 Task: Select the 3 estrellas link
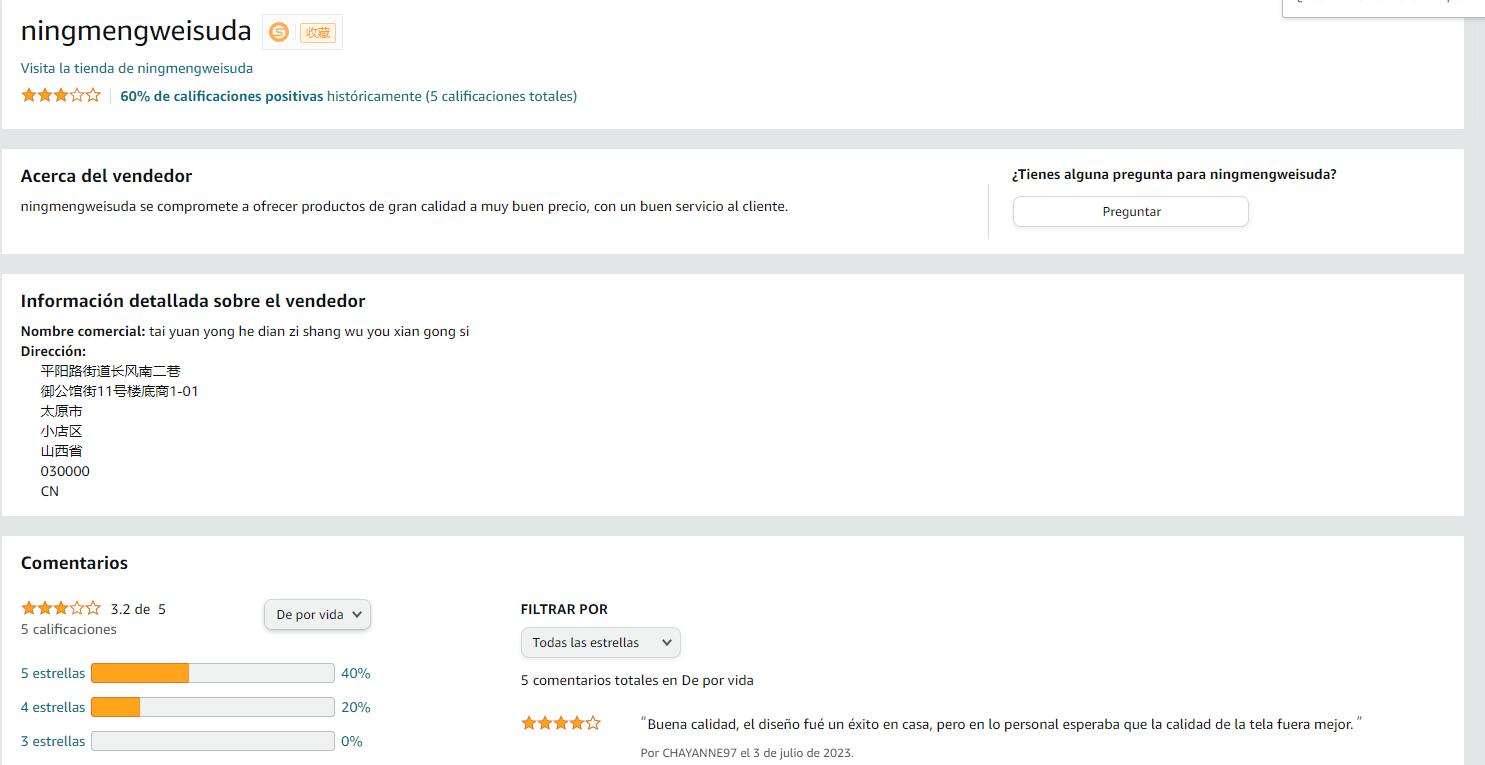point(53,741)
